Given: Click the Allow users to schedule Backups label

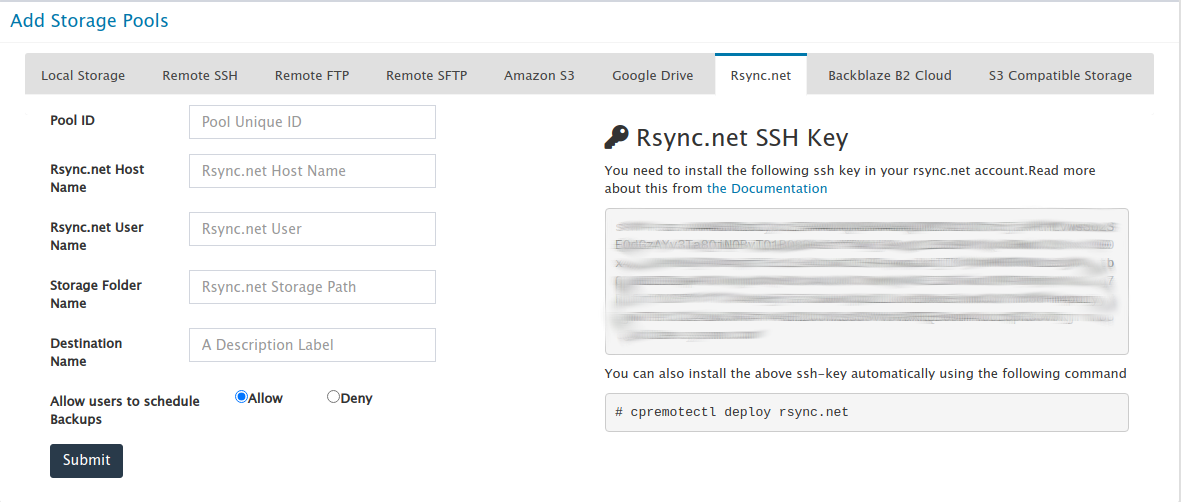Looking at the screenshot, I should pos(125,410).
